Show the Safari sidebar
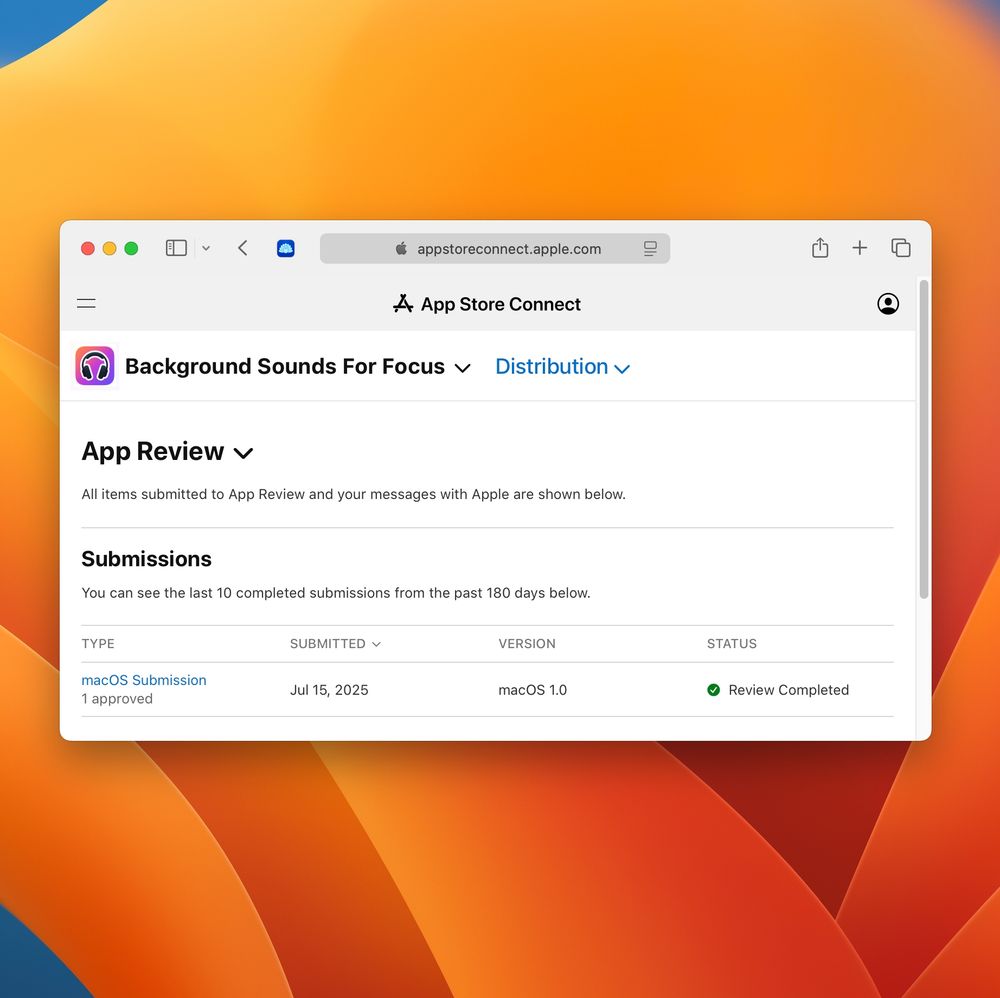Viewport: 1000px width, 998px height. [176, 248]
